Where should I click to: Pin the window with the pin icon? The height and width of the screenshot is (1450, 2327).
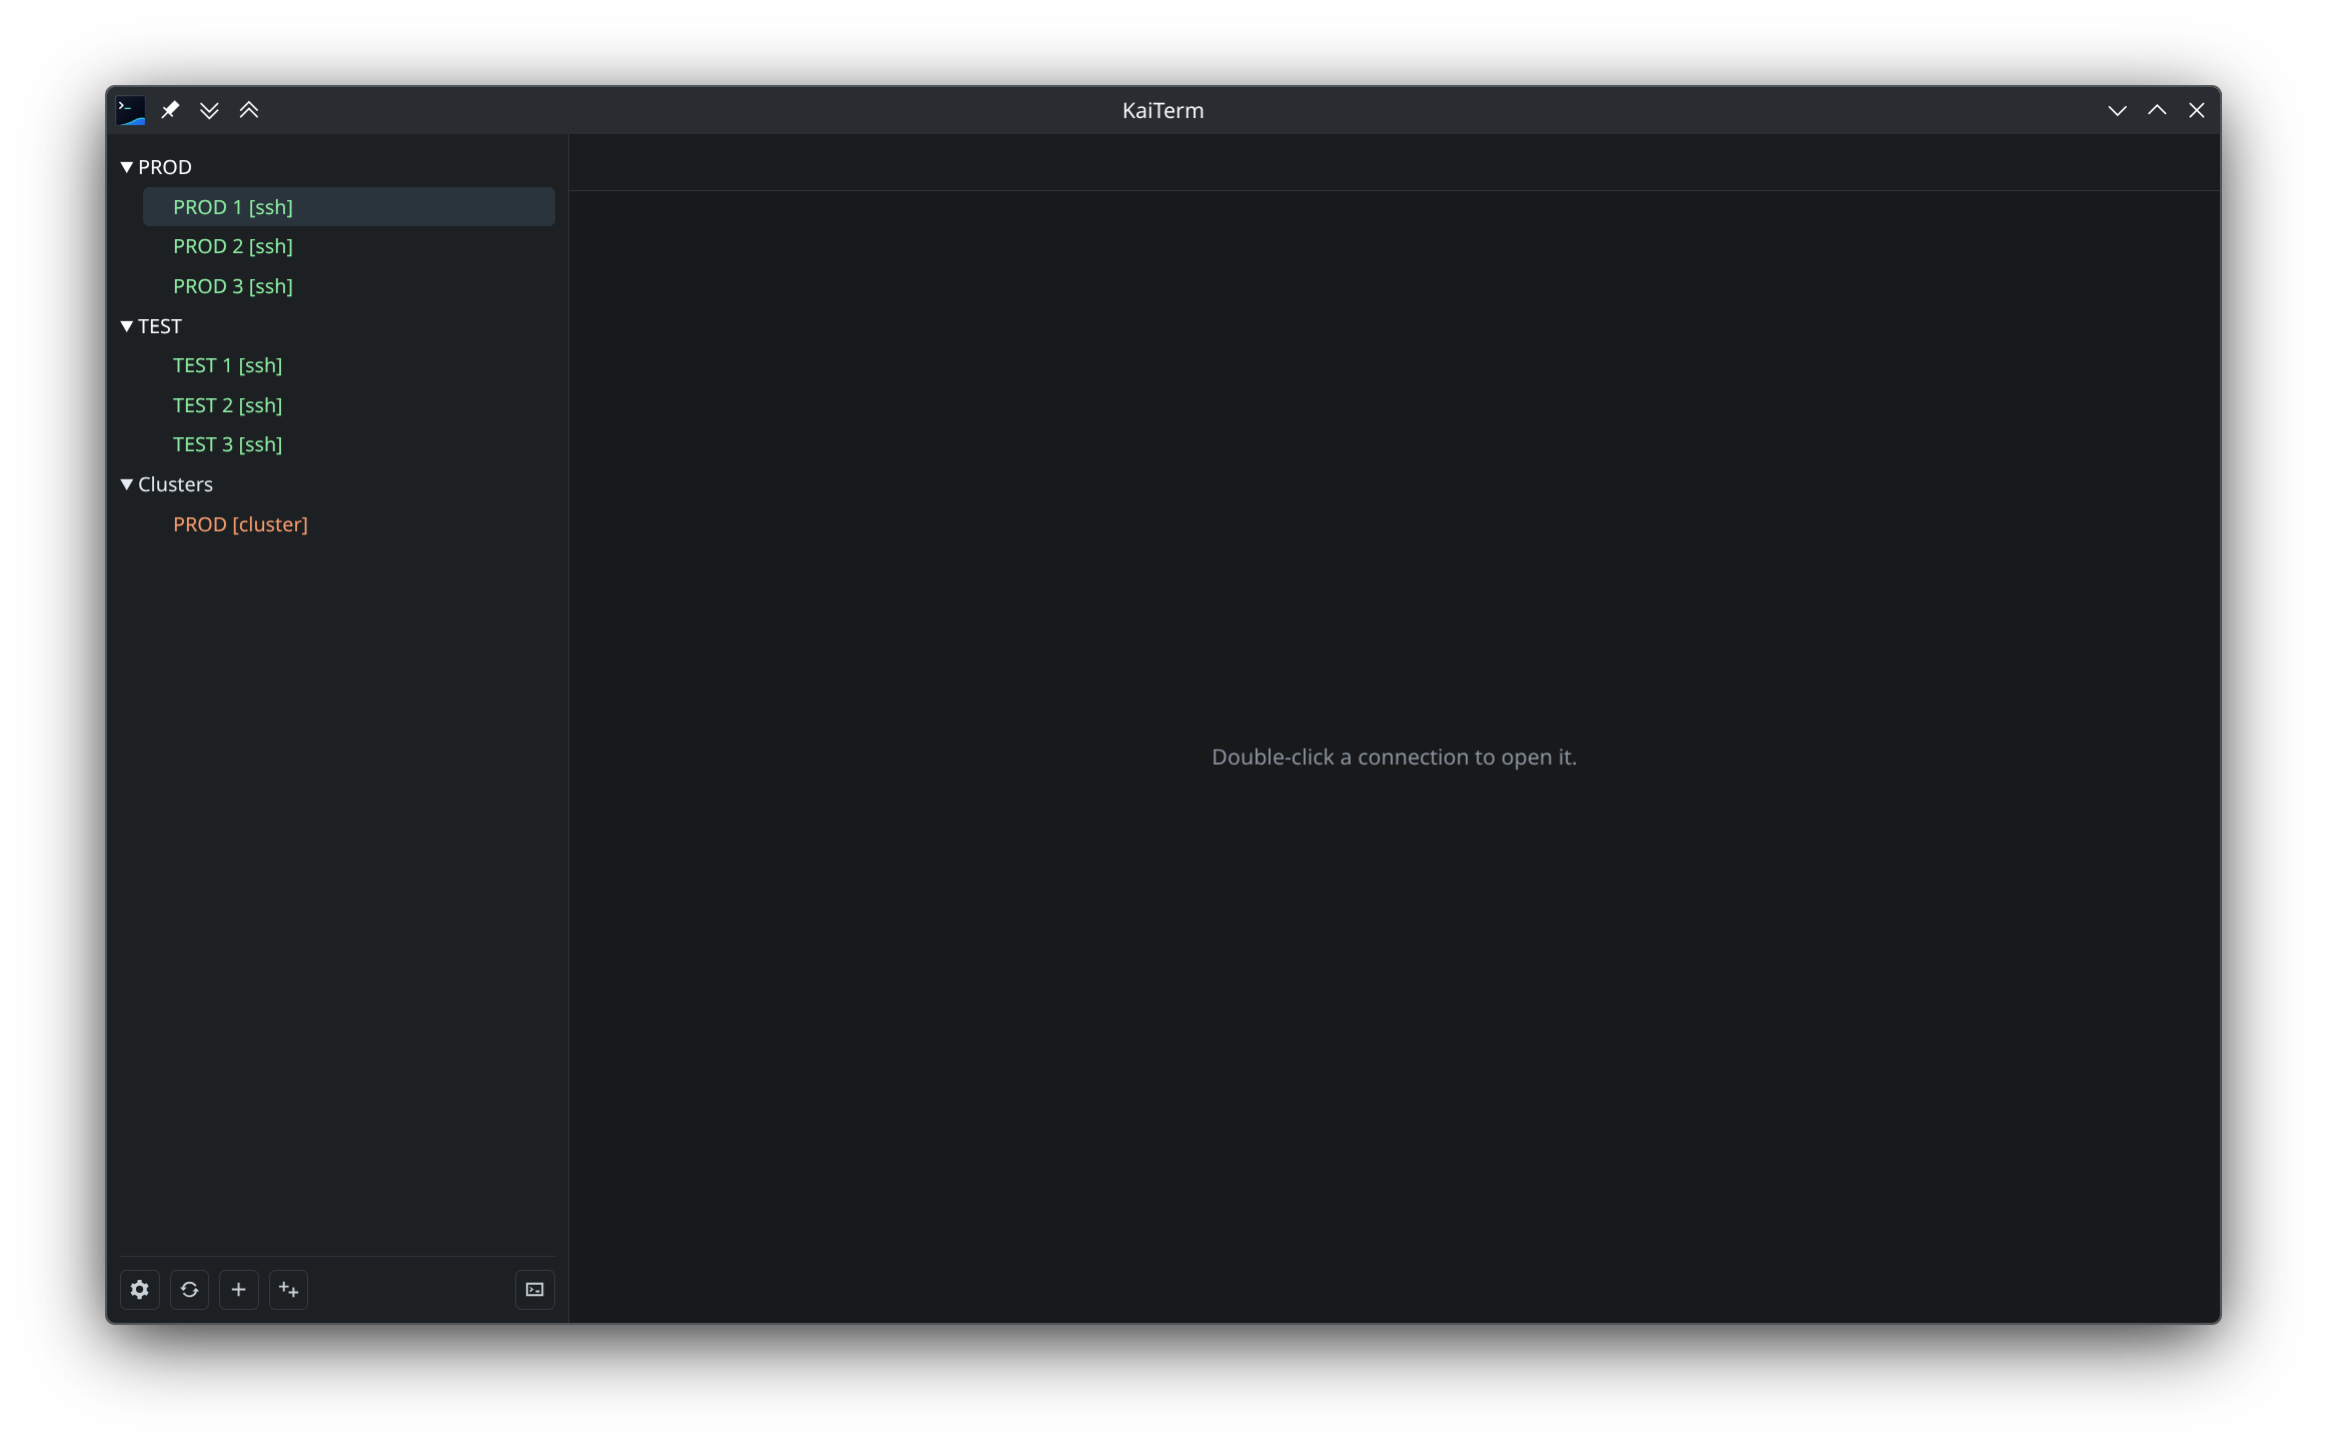click(x=170, y=110)
